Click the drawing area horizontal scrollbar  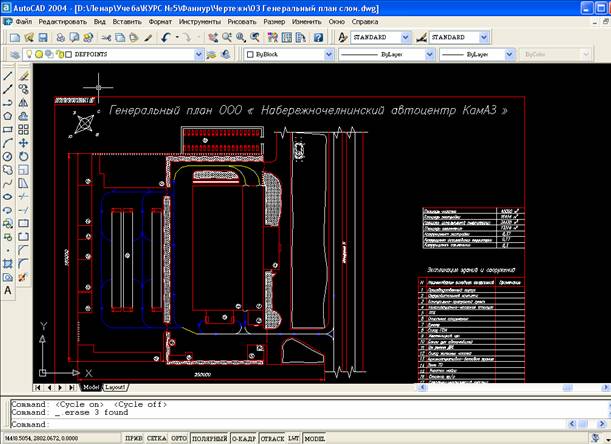514,388
